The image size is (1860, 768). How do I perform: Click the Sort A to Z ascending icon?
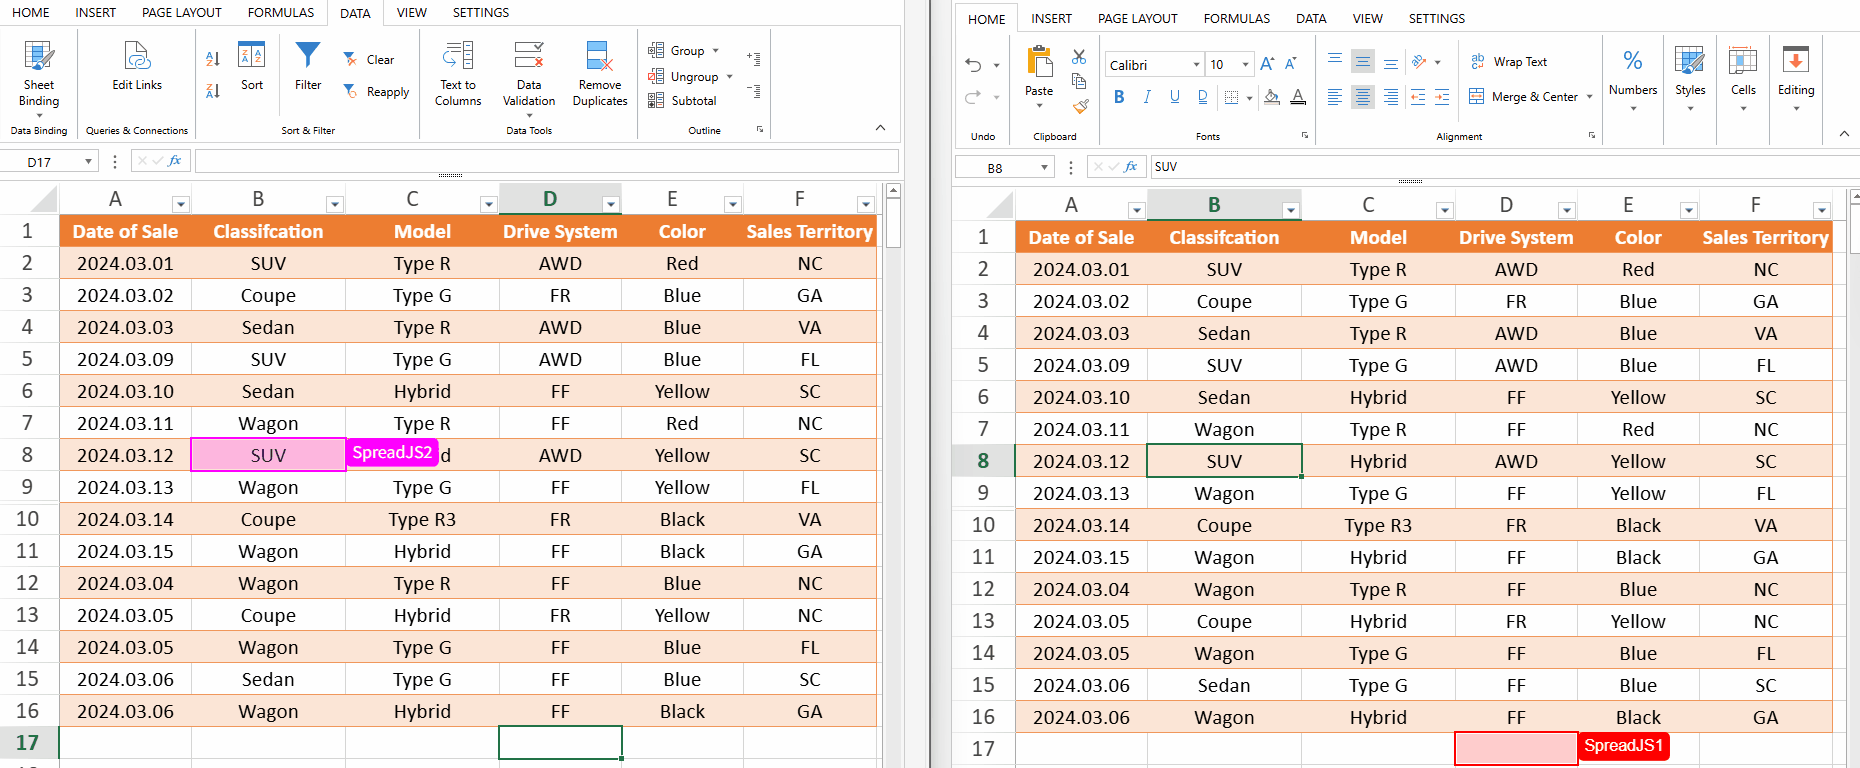213,59
